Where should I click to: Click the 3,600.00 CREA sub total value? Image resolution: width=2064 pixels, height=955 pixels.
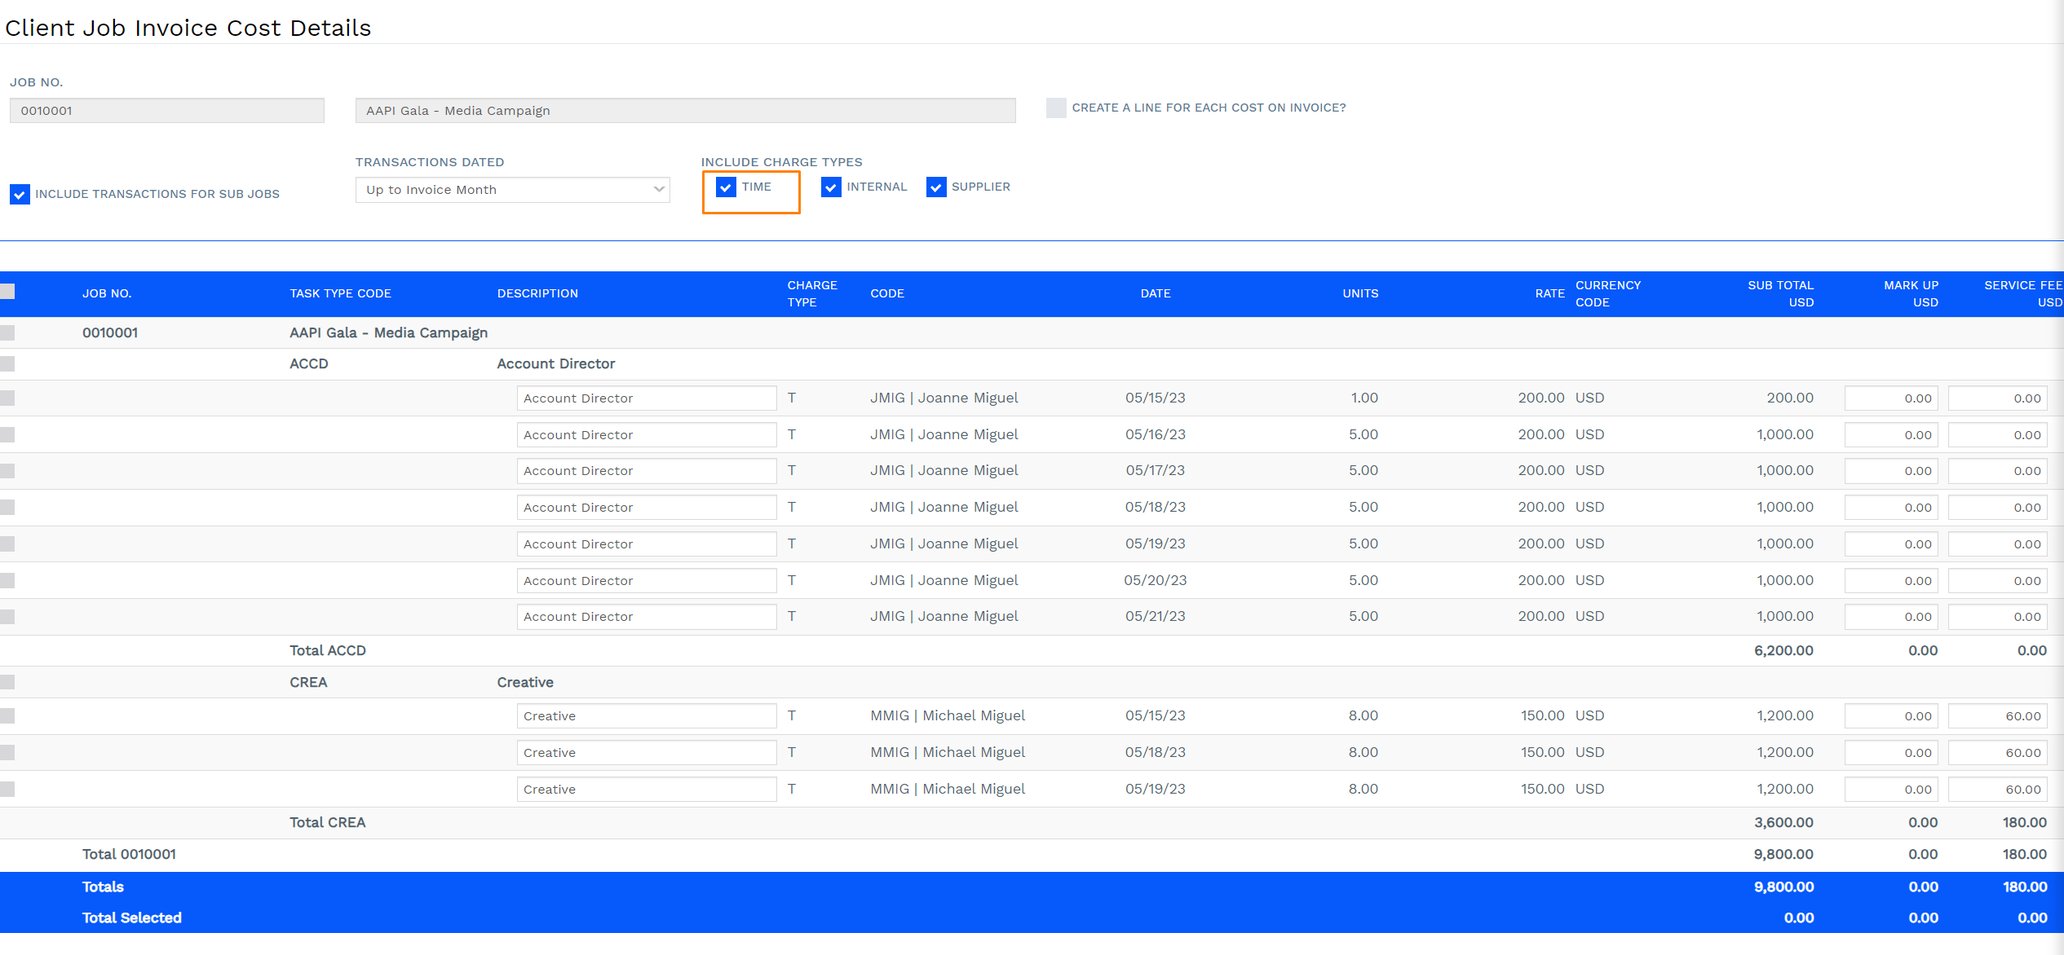point(1783,823)
